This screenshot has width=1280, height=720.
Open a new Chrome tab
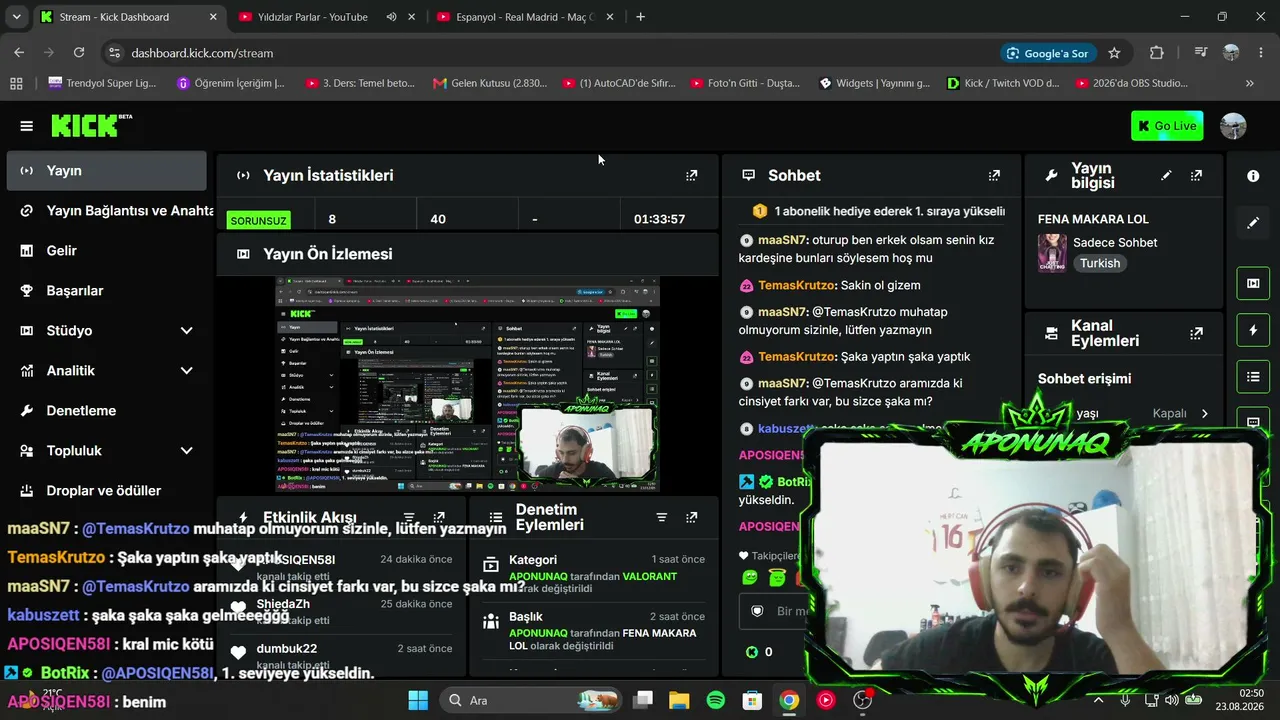point(641,17)
